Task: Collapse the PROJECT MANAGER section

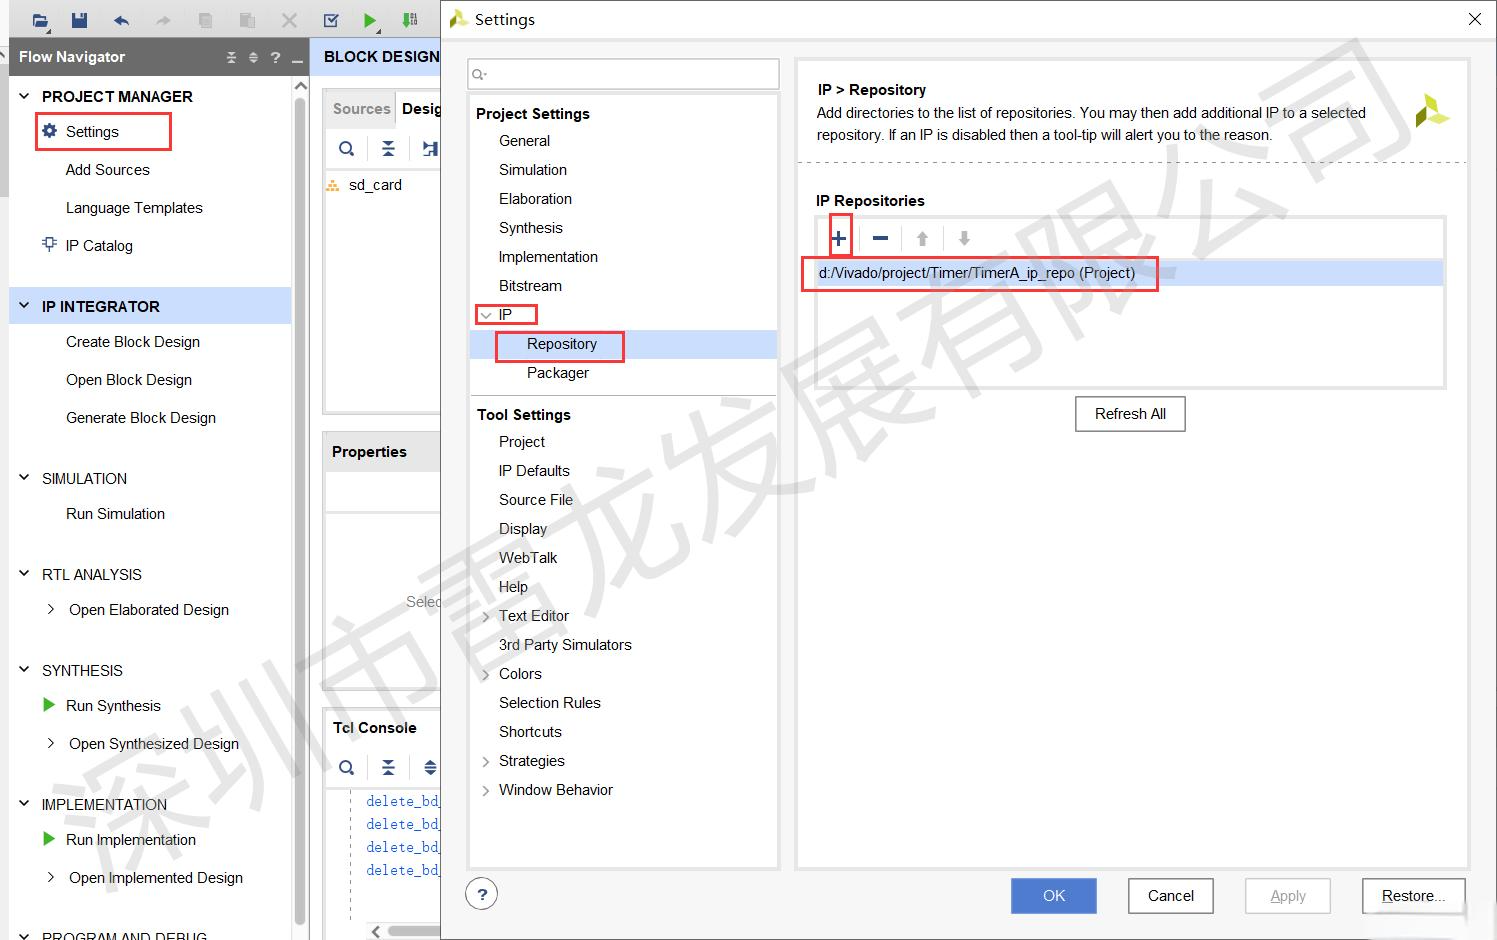Action: pos(25,96)
